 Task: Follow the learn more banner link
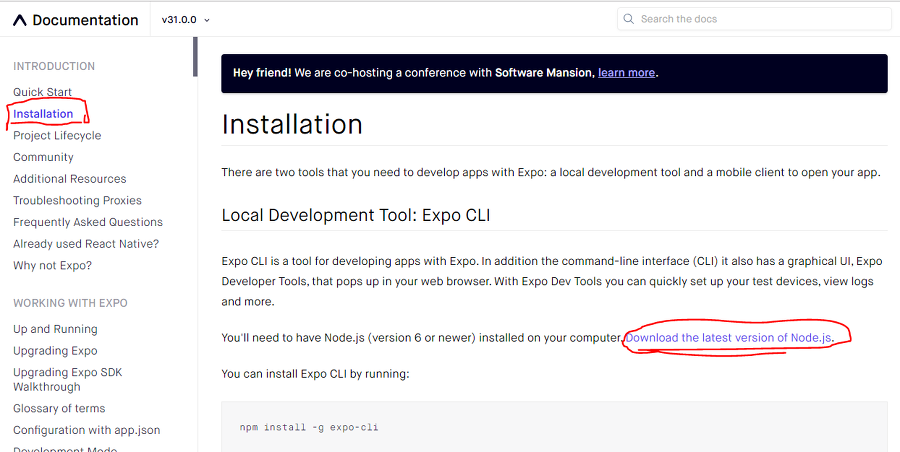click(626, 73)
